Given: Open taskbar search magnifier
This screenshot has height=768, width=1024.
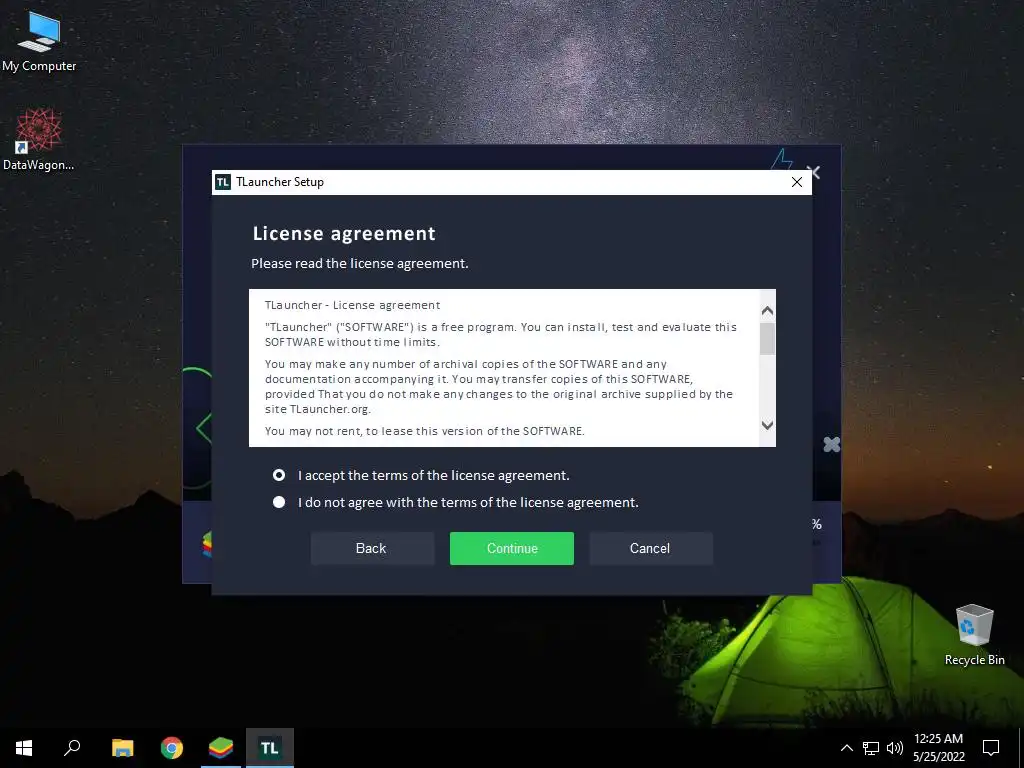Looking at the screenshot, I should [72, 748].
